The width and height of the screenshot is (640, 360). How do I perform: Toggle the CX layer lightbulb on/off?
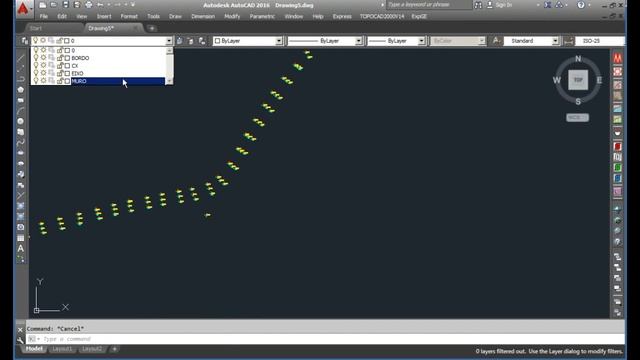(36, 65)
